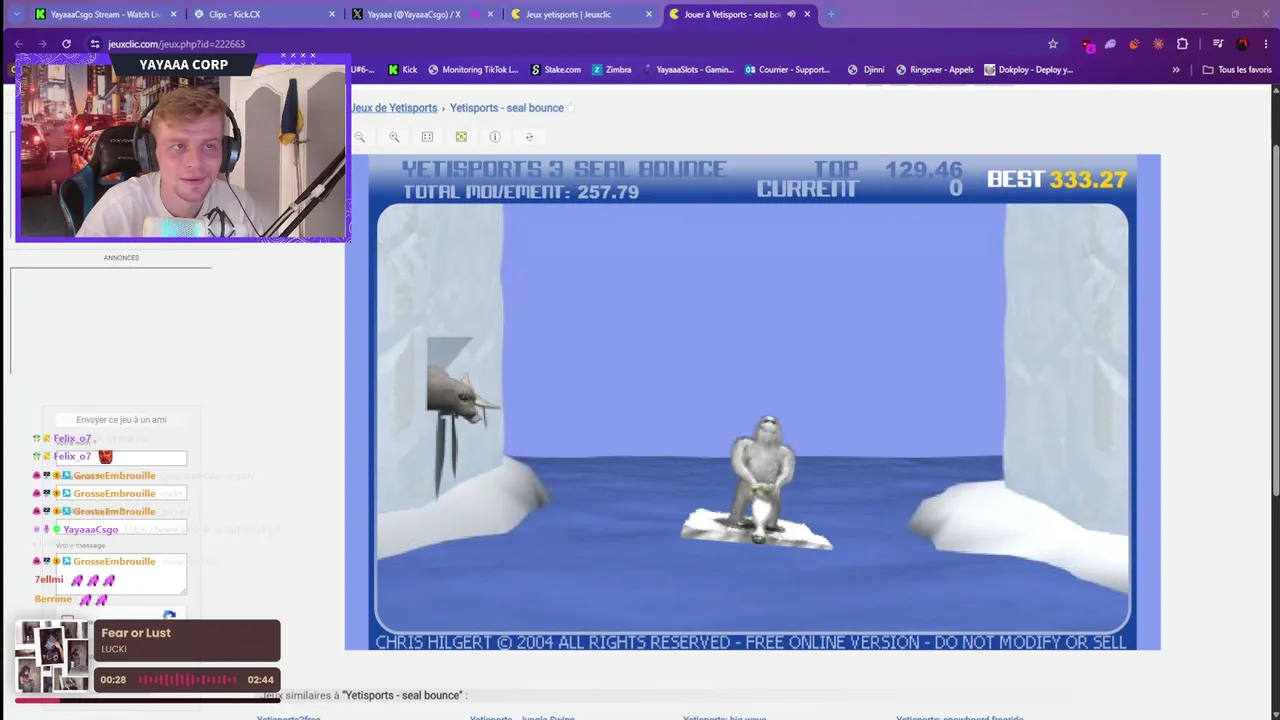Open the Djinni bookmark
The width and height of the screenshot is (1280, 720).
coord(866,70)
